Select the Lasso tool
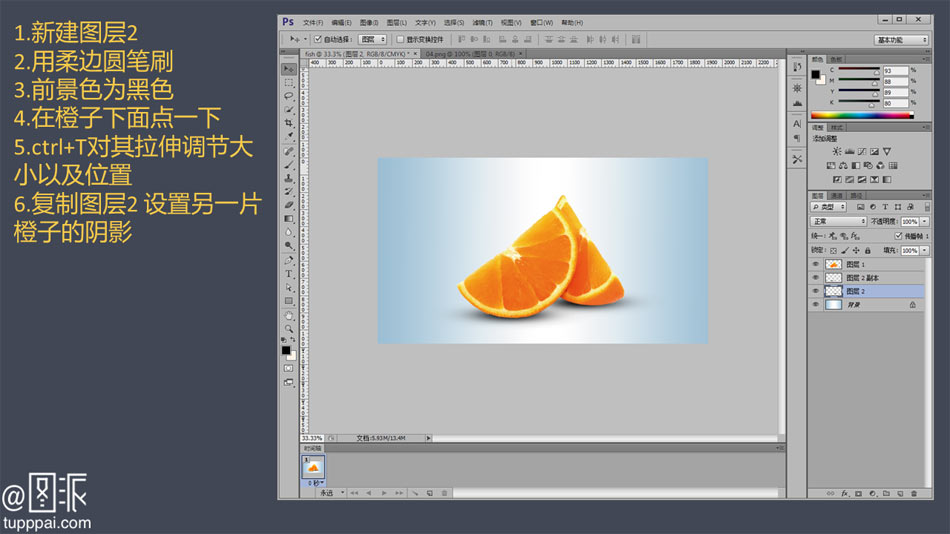Screen dimensions: 950x534 tap(289, 96)
